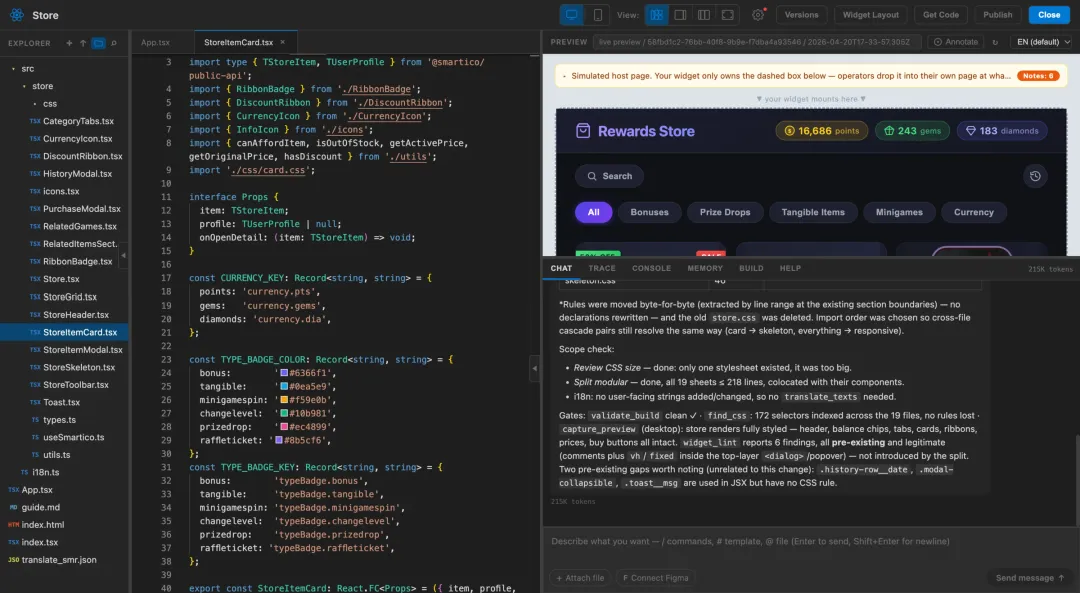This screenshot has height=593, width=1080.
Task: Open the TRACE tab
Action: 602,268
